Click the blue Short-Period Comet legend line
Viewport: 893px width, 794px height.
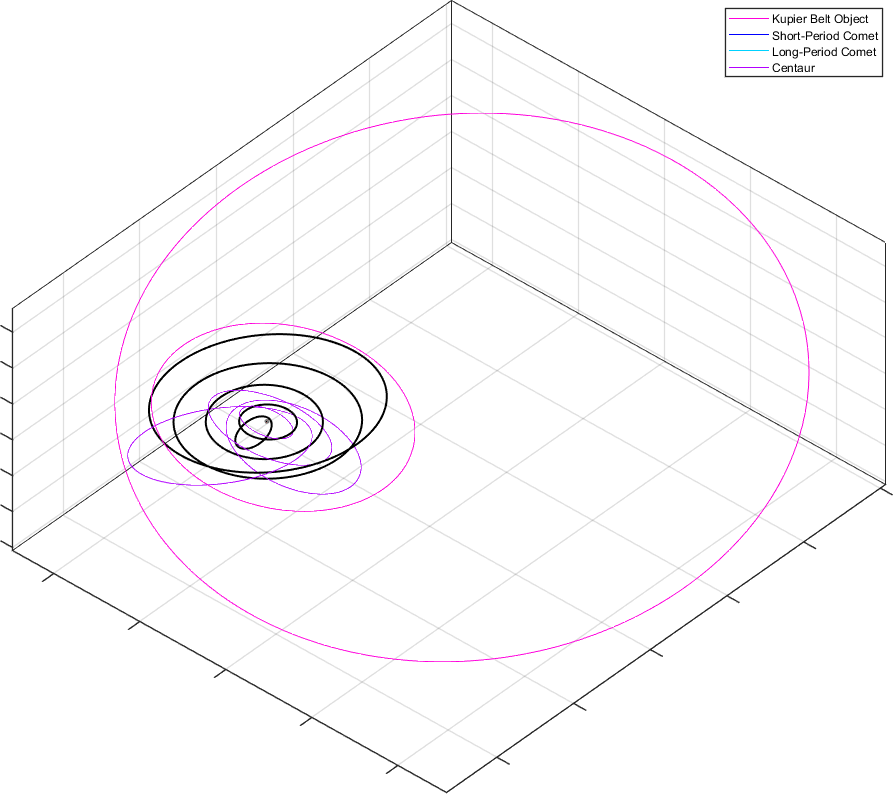(749, 35)
